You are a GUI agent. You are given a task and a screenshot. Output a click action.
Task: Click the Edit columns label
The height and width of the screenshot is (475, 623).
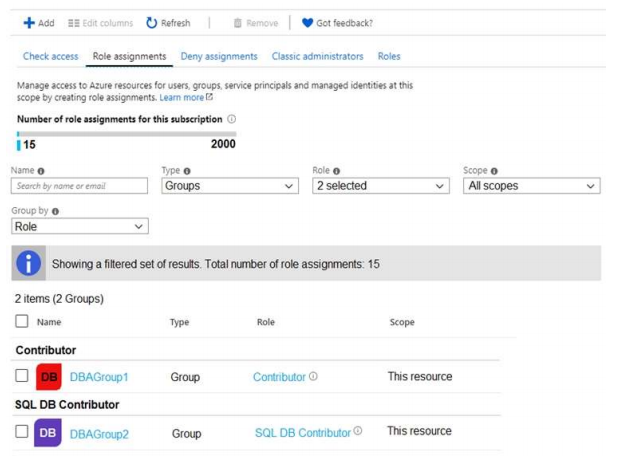point(108,23)
